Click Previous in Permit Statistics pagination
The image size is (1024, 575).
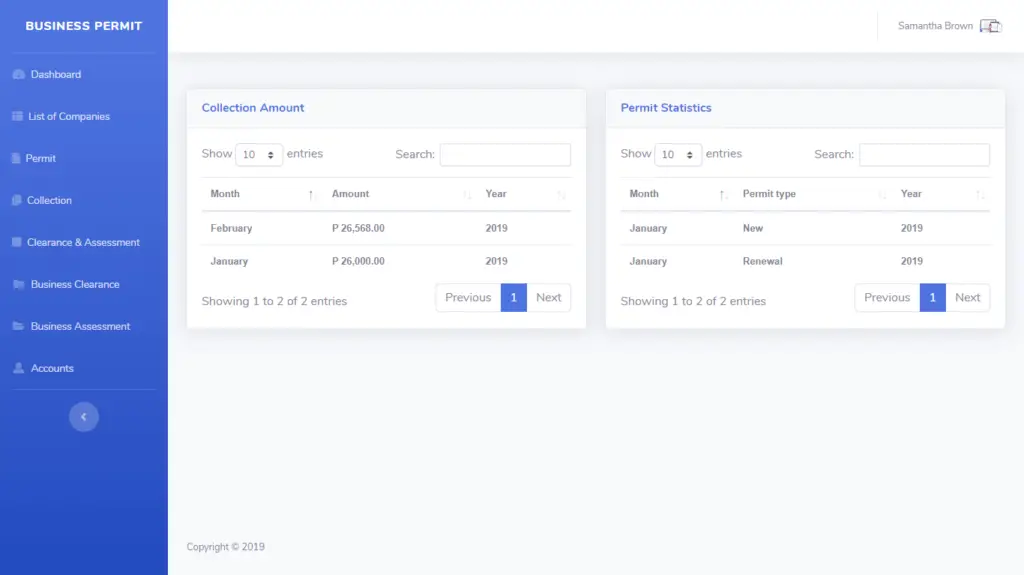[886, 298]
